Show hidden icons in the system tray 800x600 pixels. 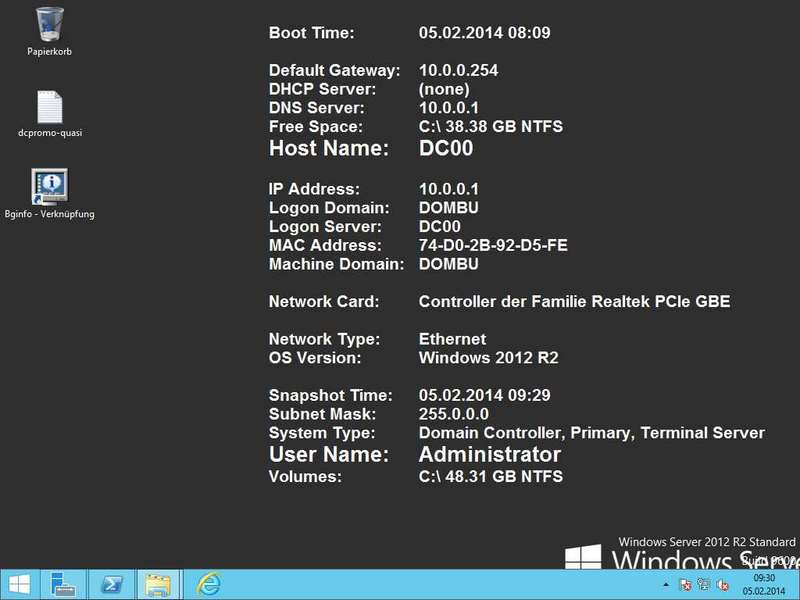click(x=666, y=585)
